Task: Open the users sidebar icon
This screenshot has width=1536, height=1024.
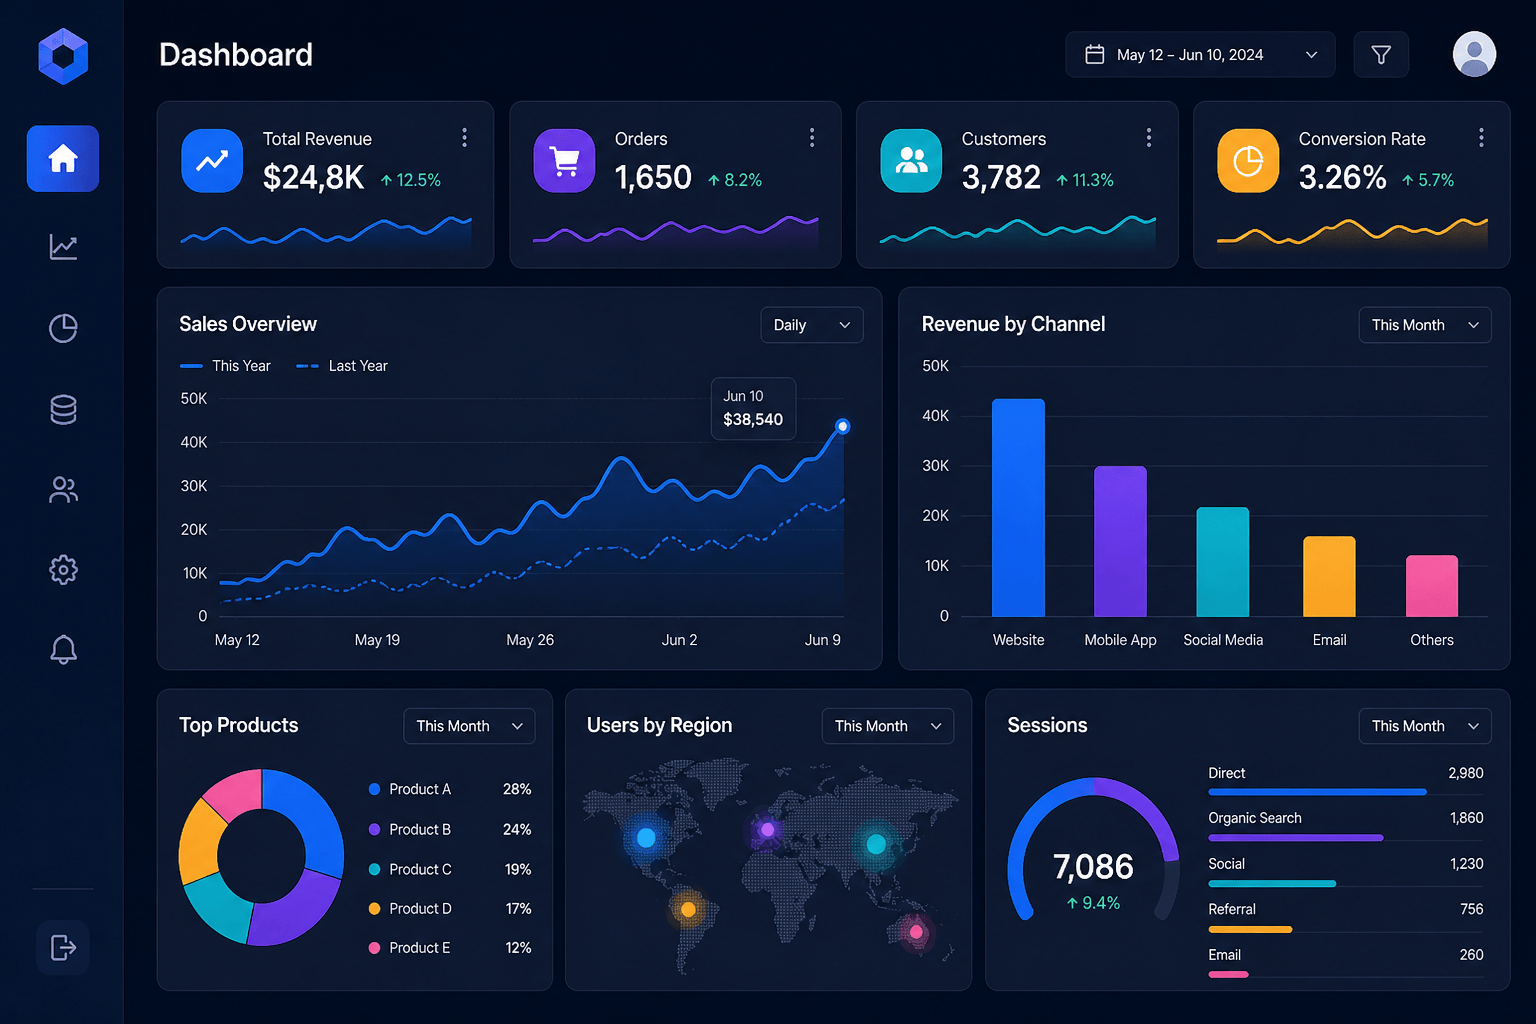Action: tap(63, 490)
